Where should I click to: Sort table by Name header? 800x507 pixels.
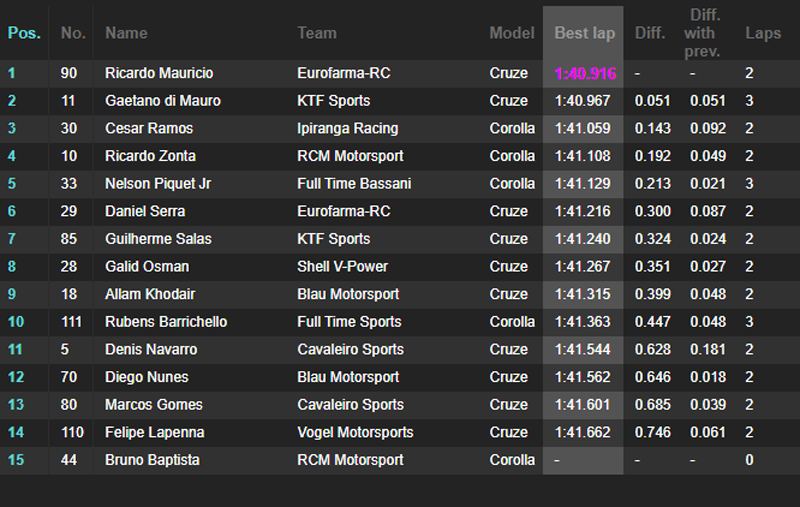126,33
